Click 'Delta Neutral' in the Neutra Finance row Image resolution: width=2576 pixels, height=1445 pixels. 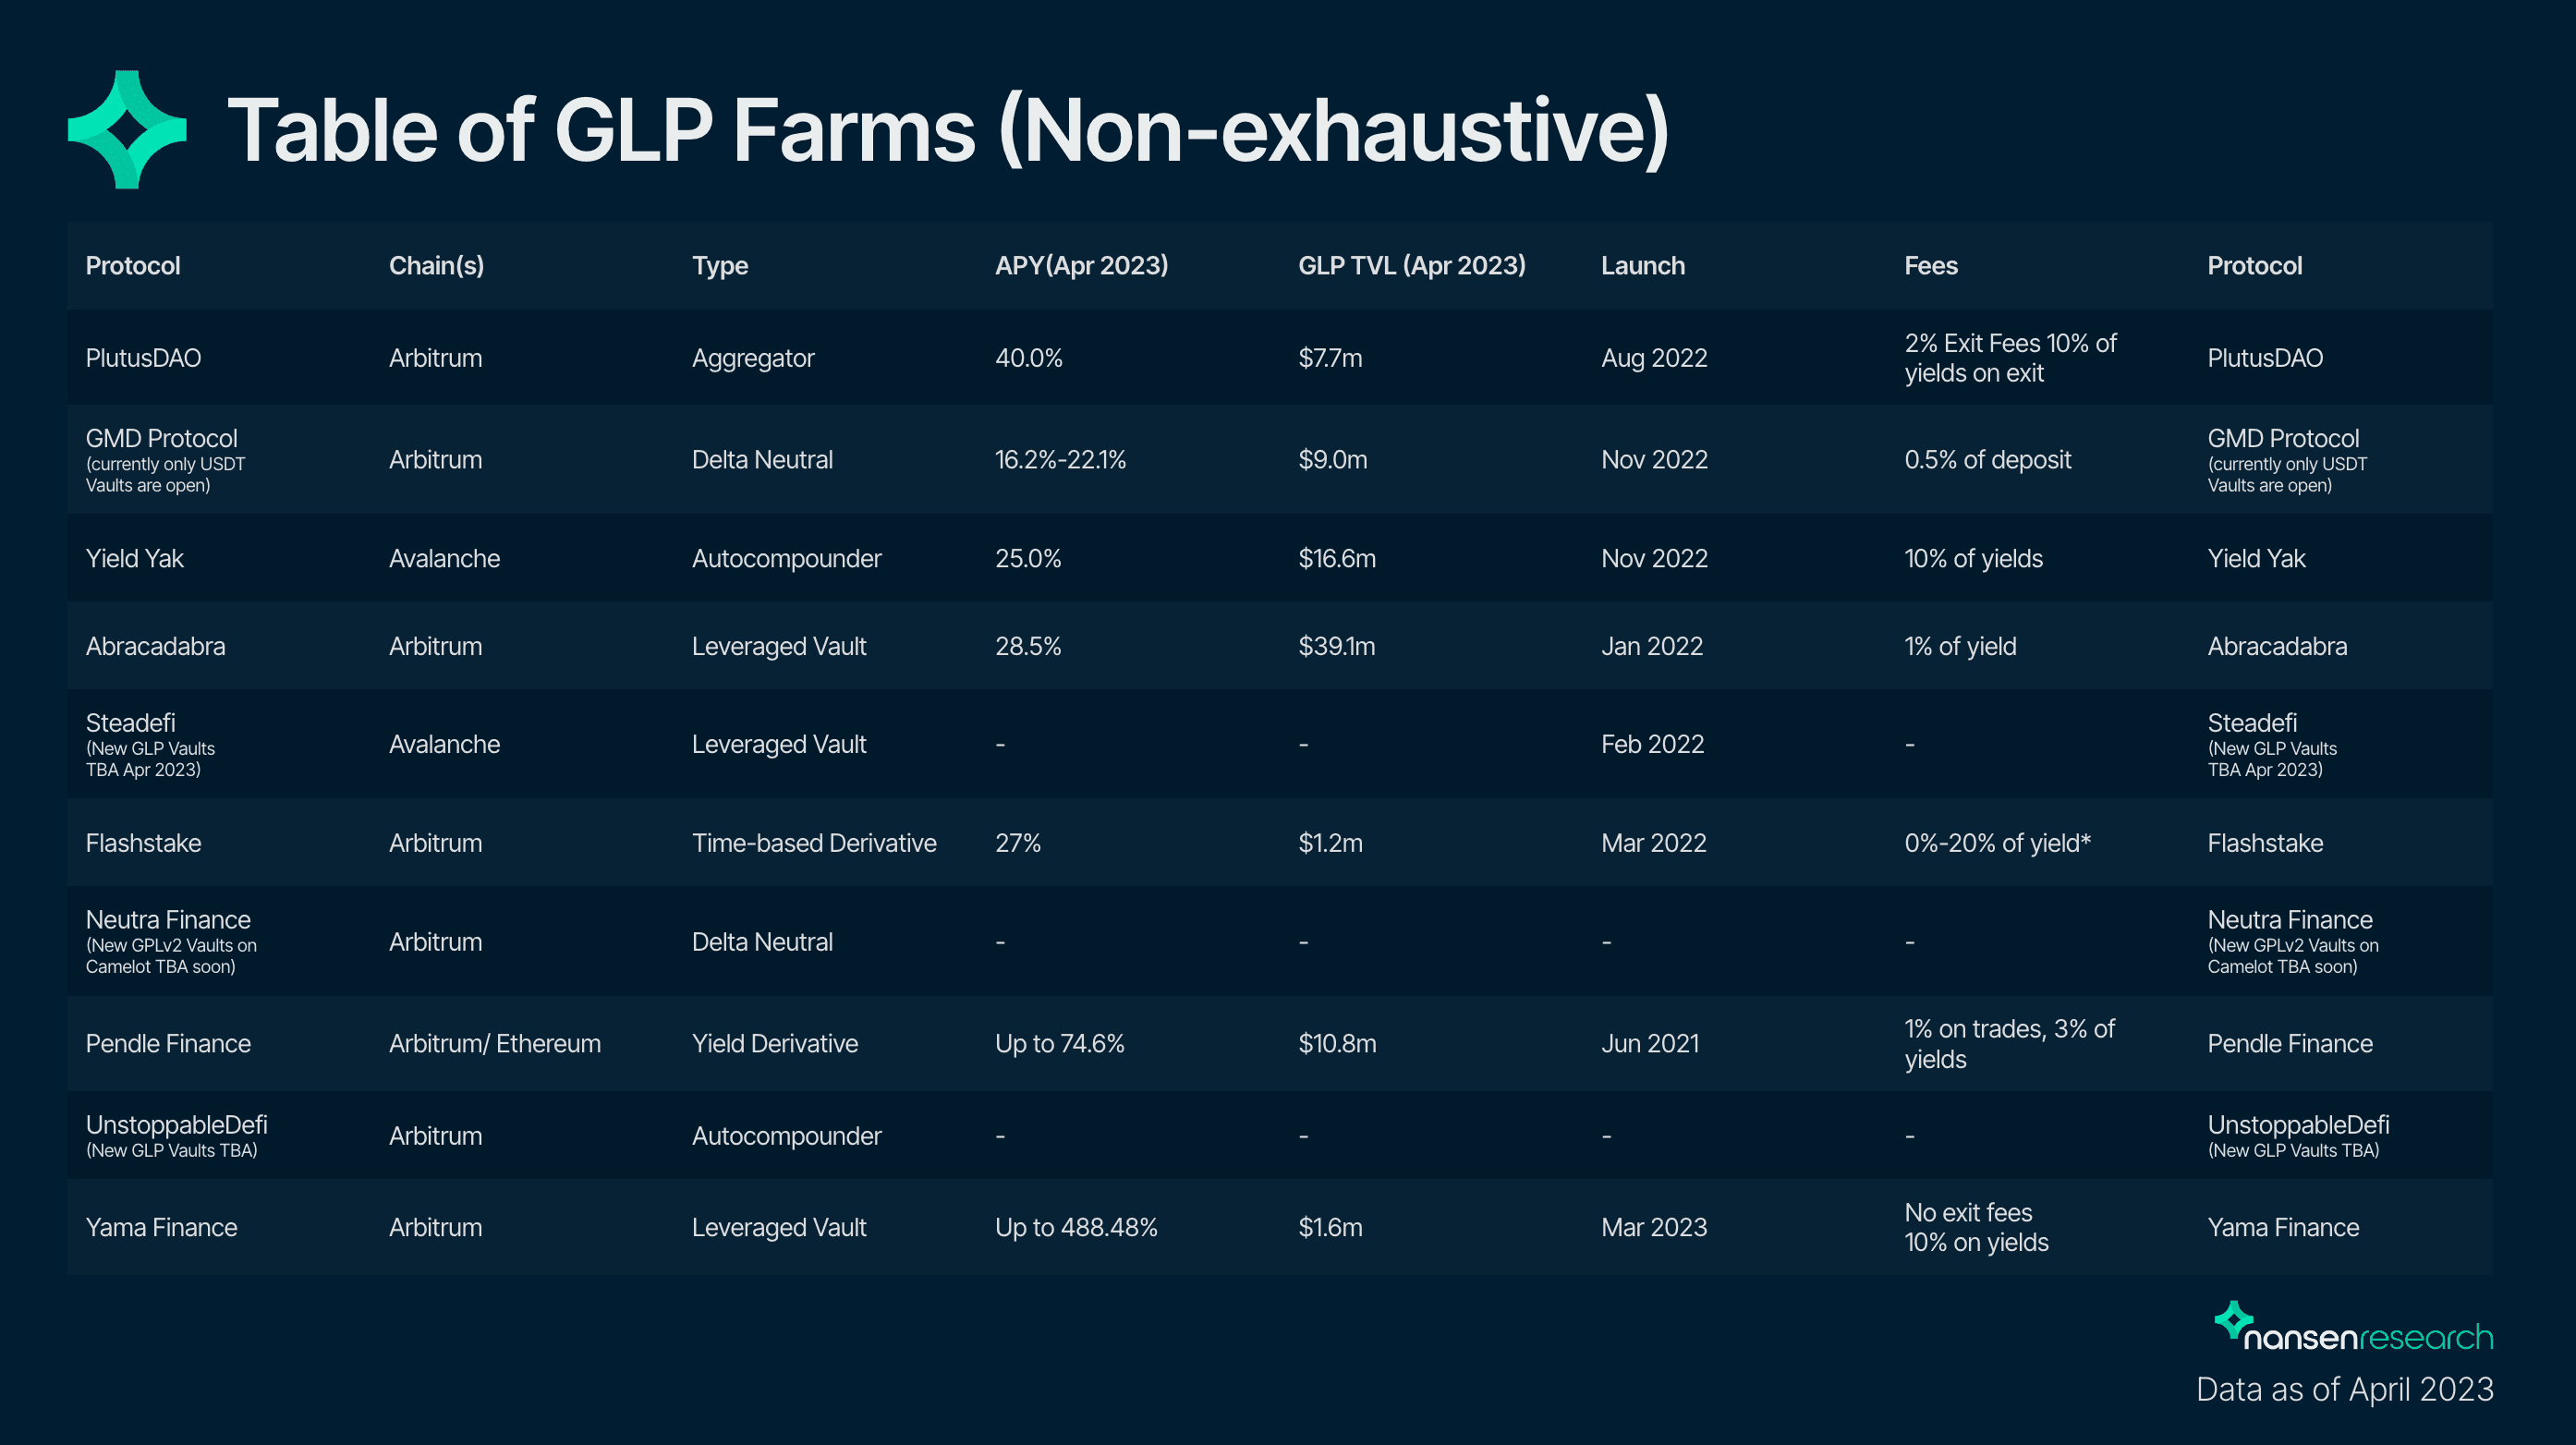762,943
